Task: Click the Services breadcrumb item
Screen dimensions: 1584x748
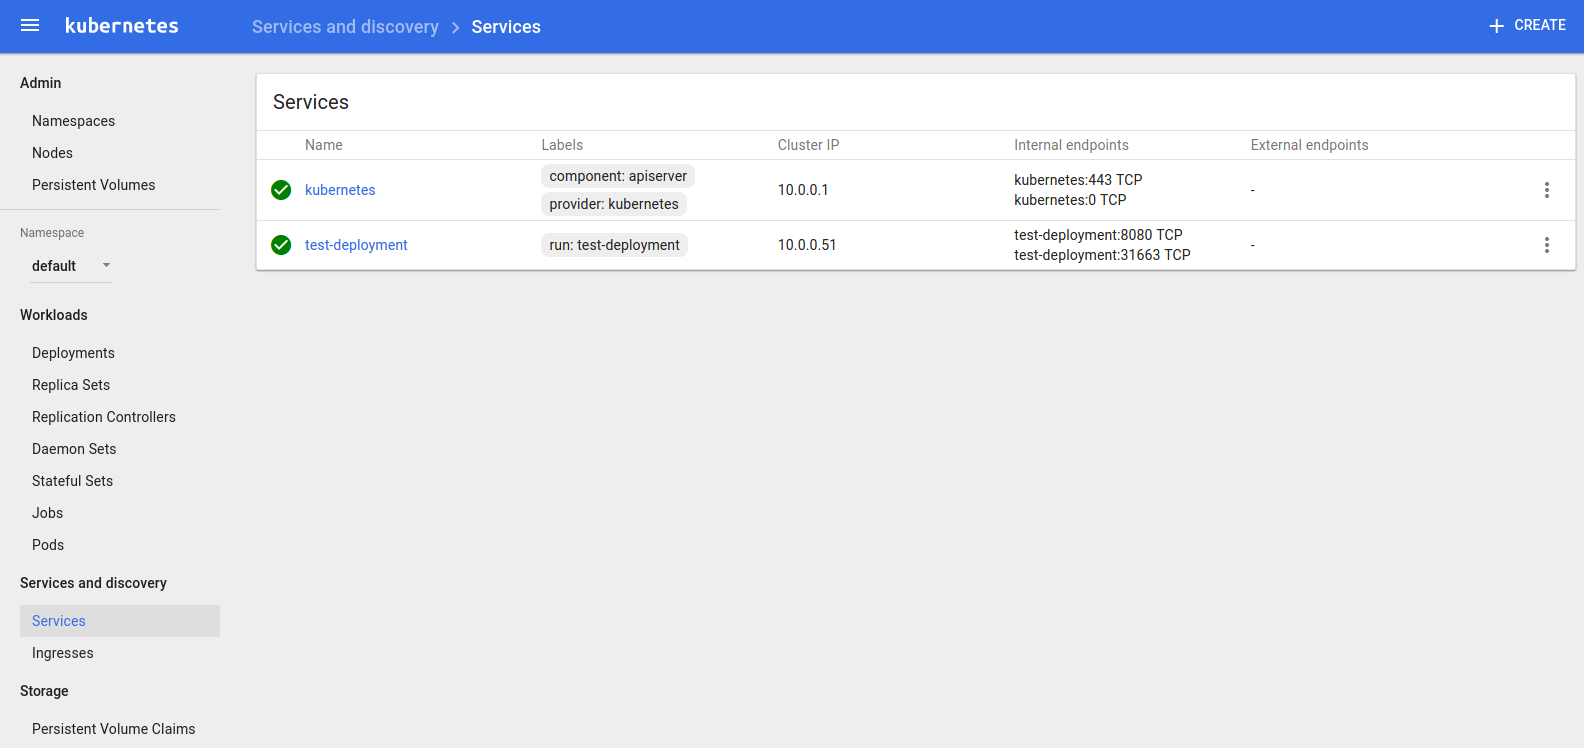Action: click(x=506, y=27)
